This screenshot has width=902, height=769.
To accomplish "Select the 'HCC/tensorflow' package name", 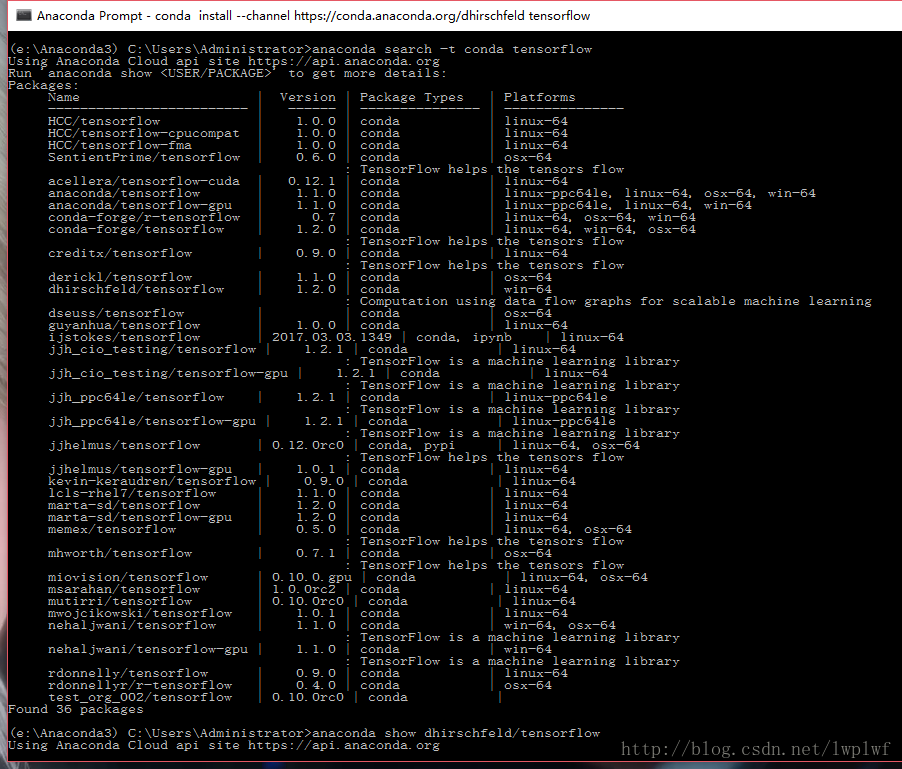I will (104, 121).
